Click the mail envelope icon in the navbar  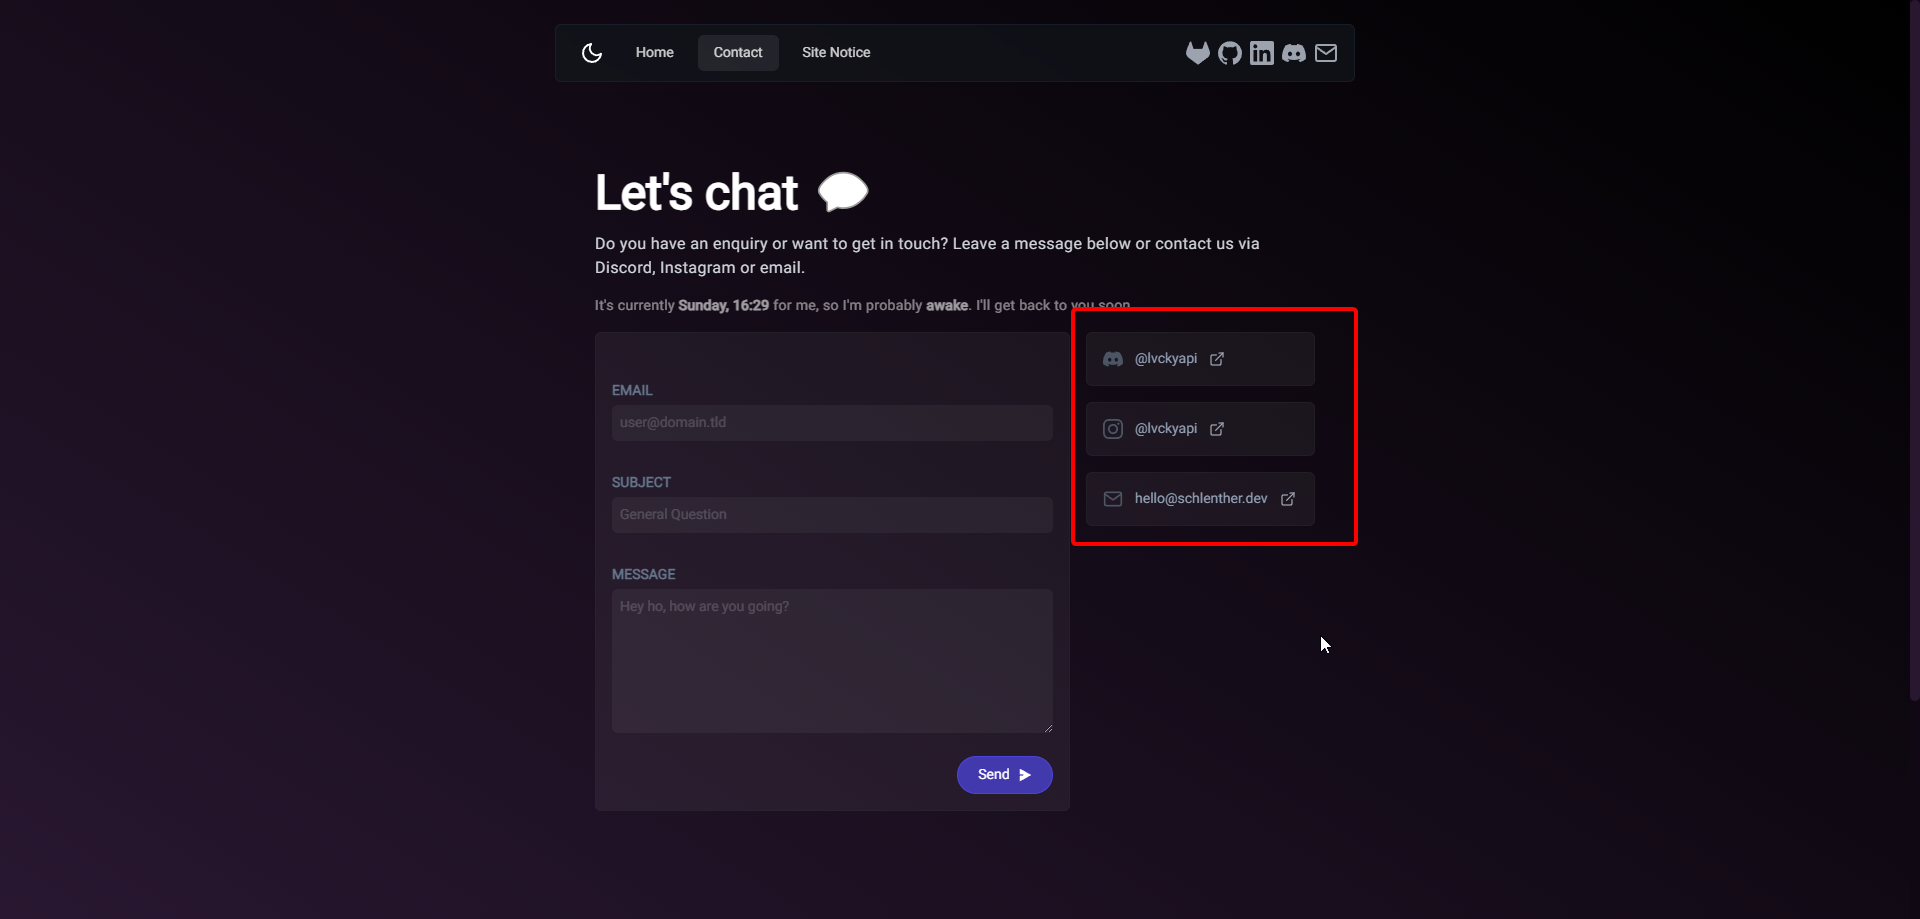click(1326, 53)
